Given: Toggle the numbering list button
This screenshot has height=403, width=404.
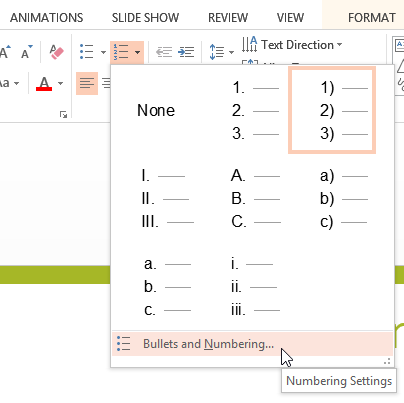Looking at the screenshot, I should (x=121, y=52).
